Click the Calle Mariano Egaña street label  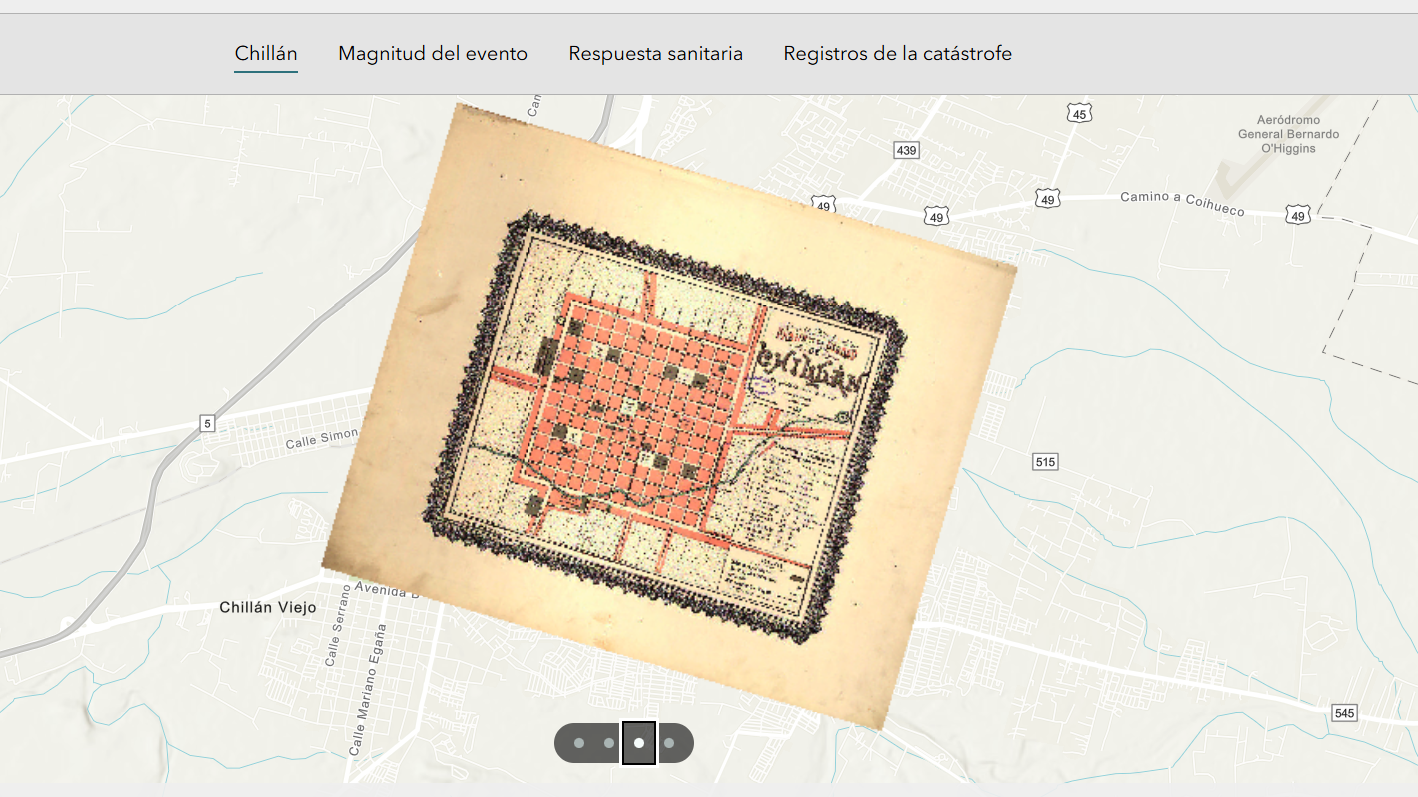coord(366,689)
